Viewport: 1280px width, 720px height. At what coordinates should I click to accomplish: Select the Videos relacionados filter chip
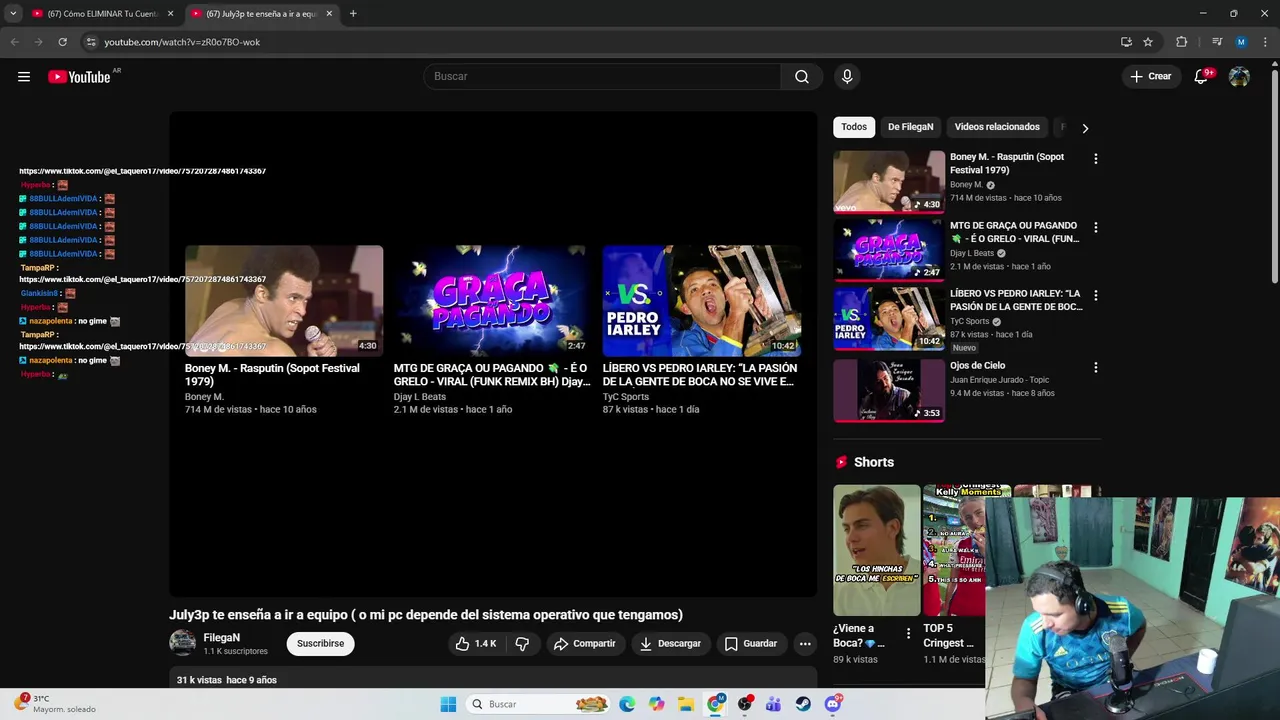coord(997,127)
